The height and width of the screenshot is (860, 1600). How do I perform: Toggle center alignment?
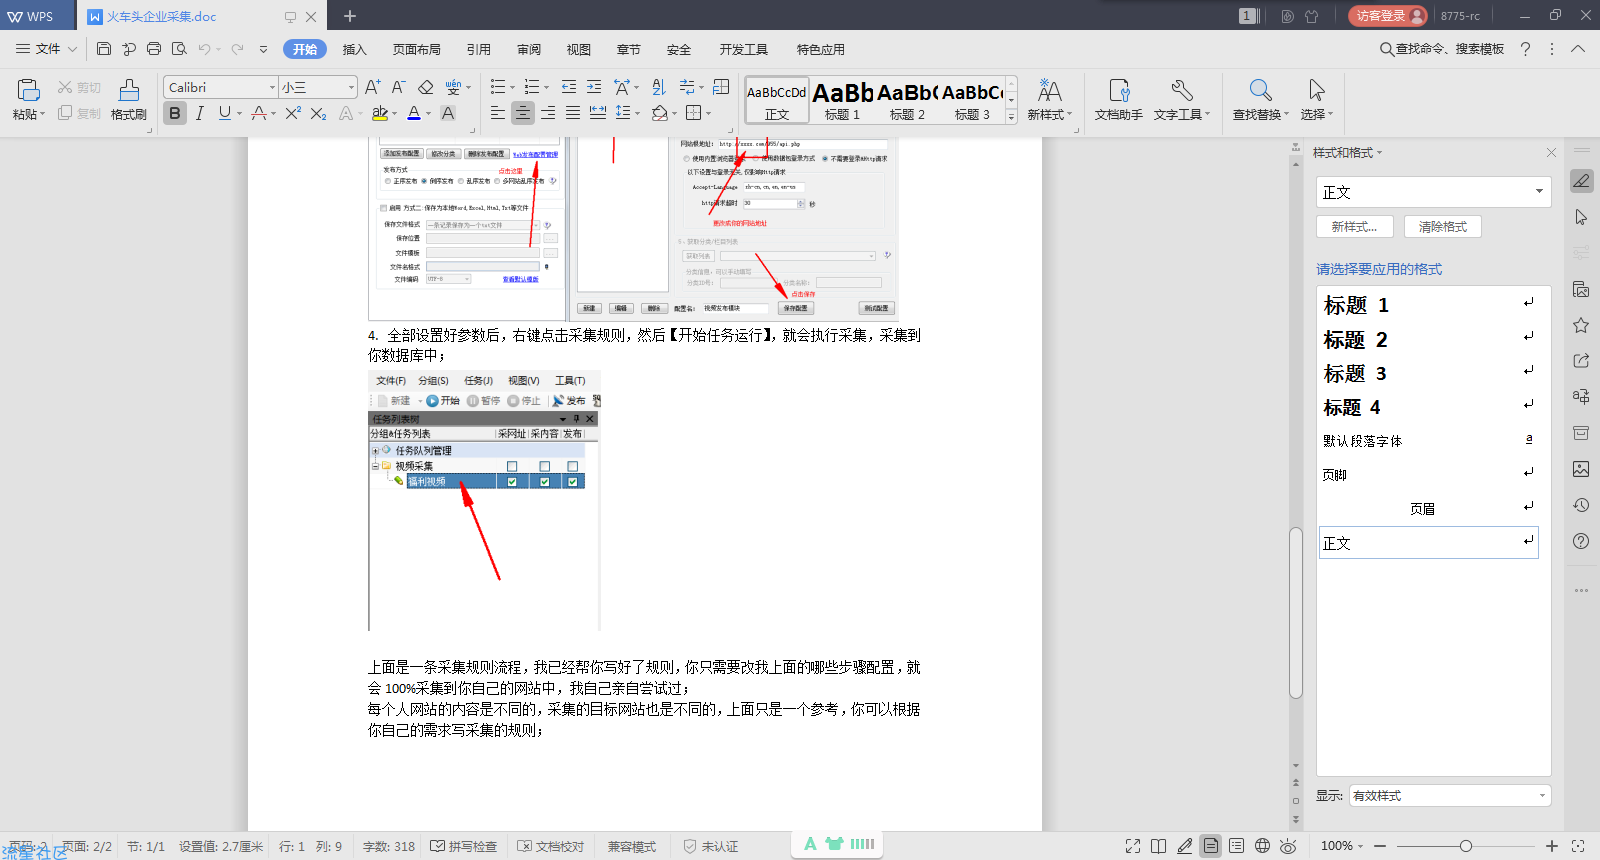pos(522,113)
